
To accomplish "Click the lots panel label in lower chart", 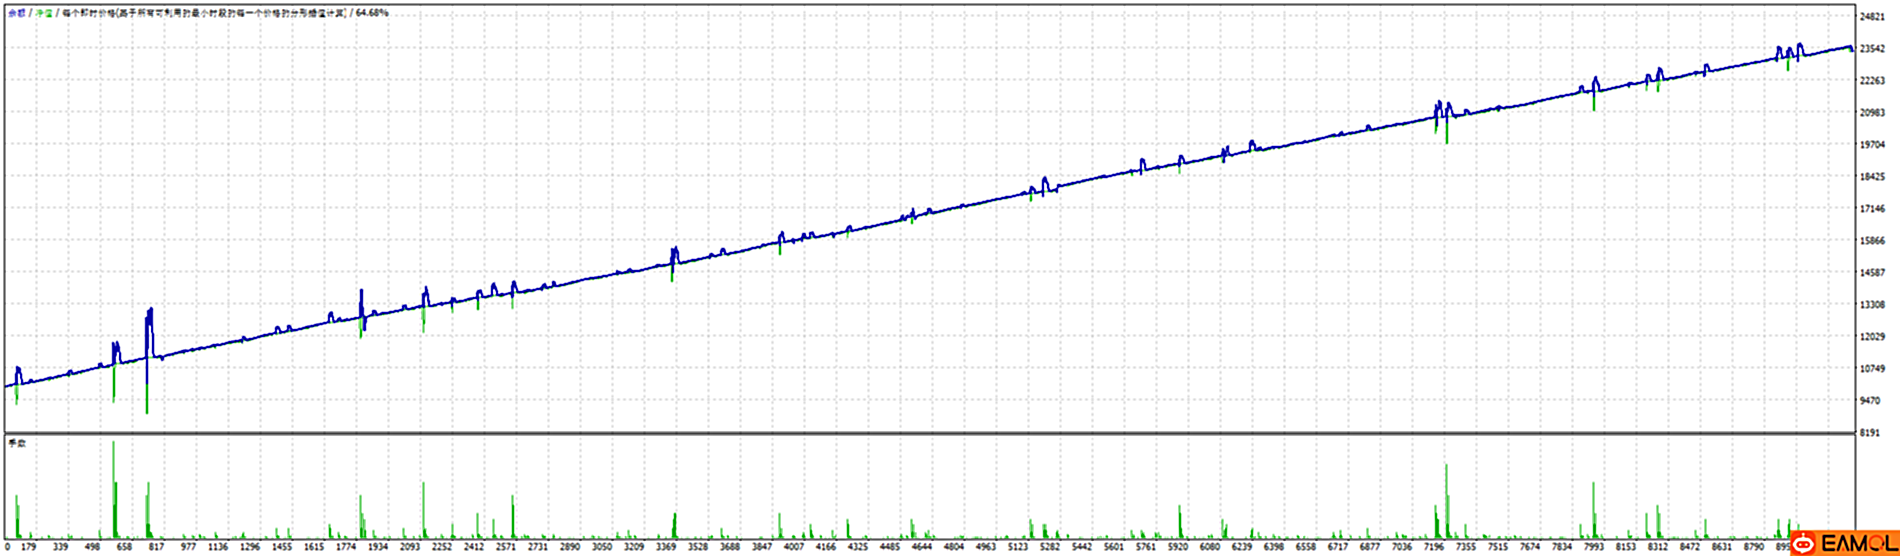I will point(16,442).
